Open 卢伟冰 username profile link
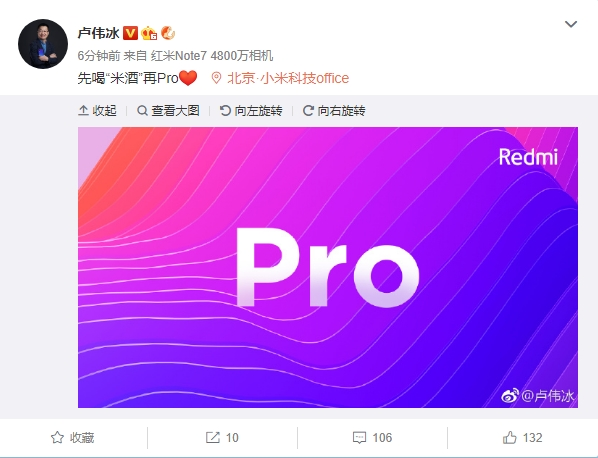The height and width of the screenshot is (458, 598). point(98,33)
